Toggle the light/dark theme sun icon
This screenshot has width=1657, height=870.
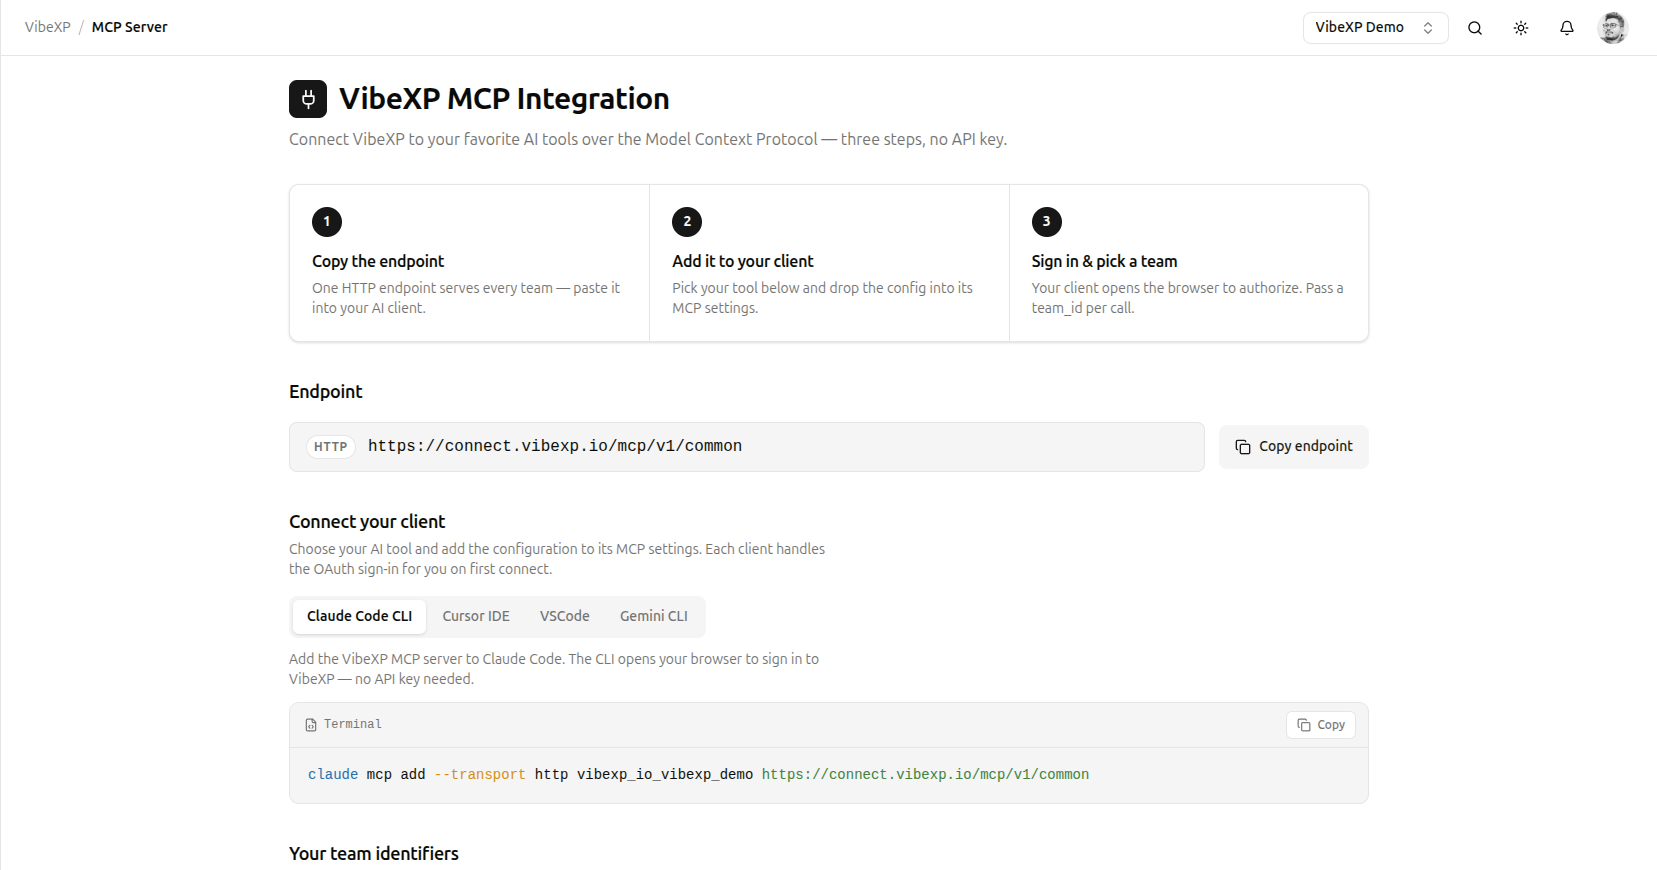pos(1520,28)
